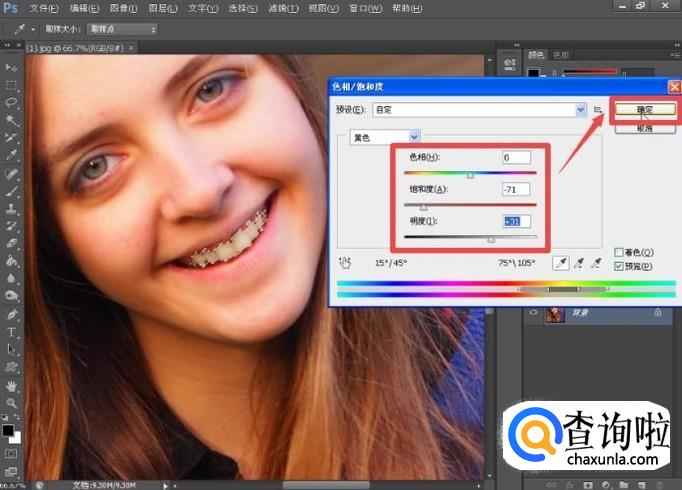This screenshot has height=490, width=682.
Task: Click the 取消 (Cancel) button
Action: 644,128
